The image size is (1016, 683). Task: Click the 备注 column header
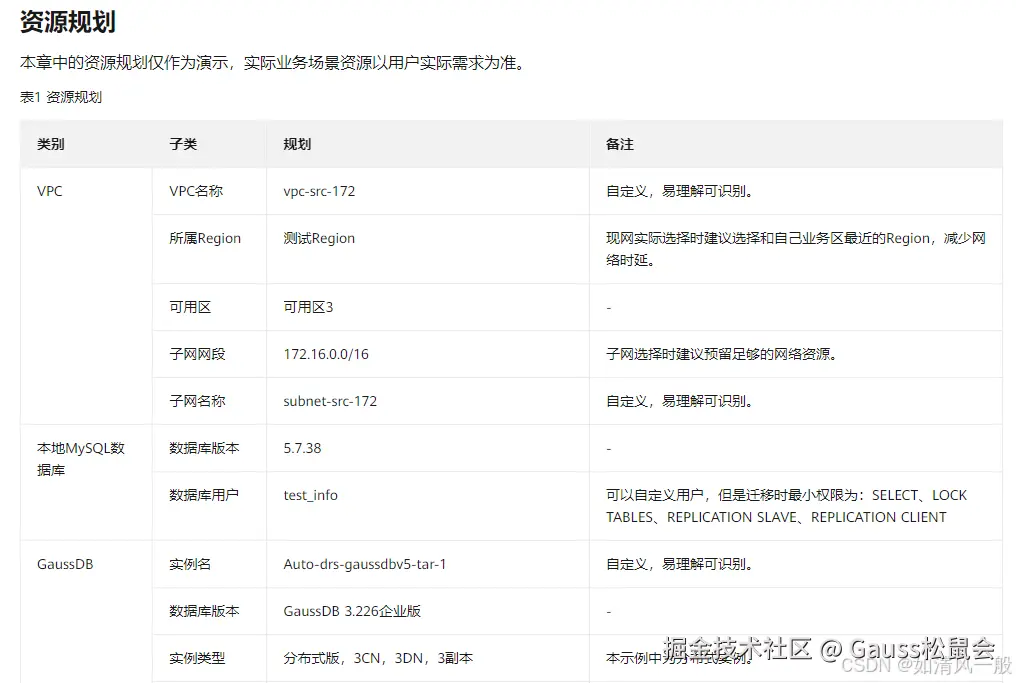pyautogui.click(x=620, y=144)
